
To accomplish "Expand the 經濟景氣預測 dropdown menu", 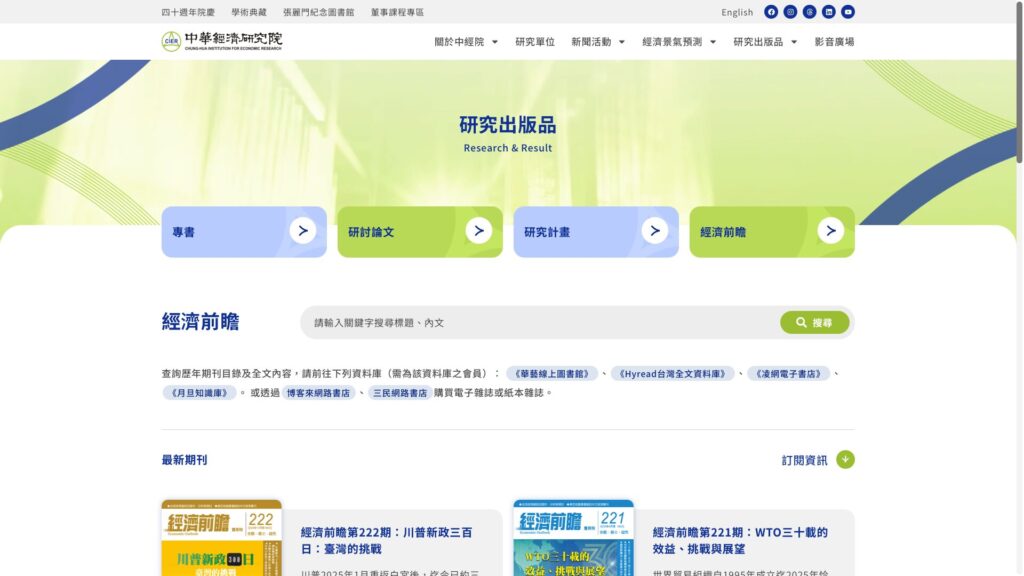I will pos(679,42).
